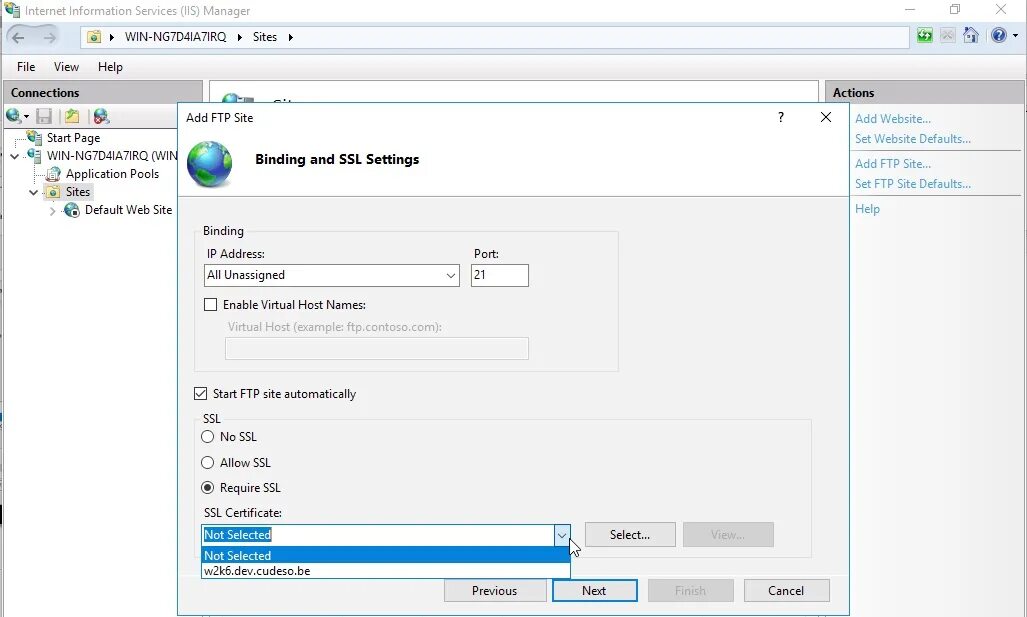Select Start Page in Connections tree
Viewport: 1027px width, 617px height.
(x=73, y=138)
